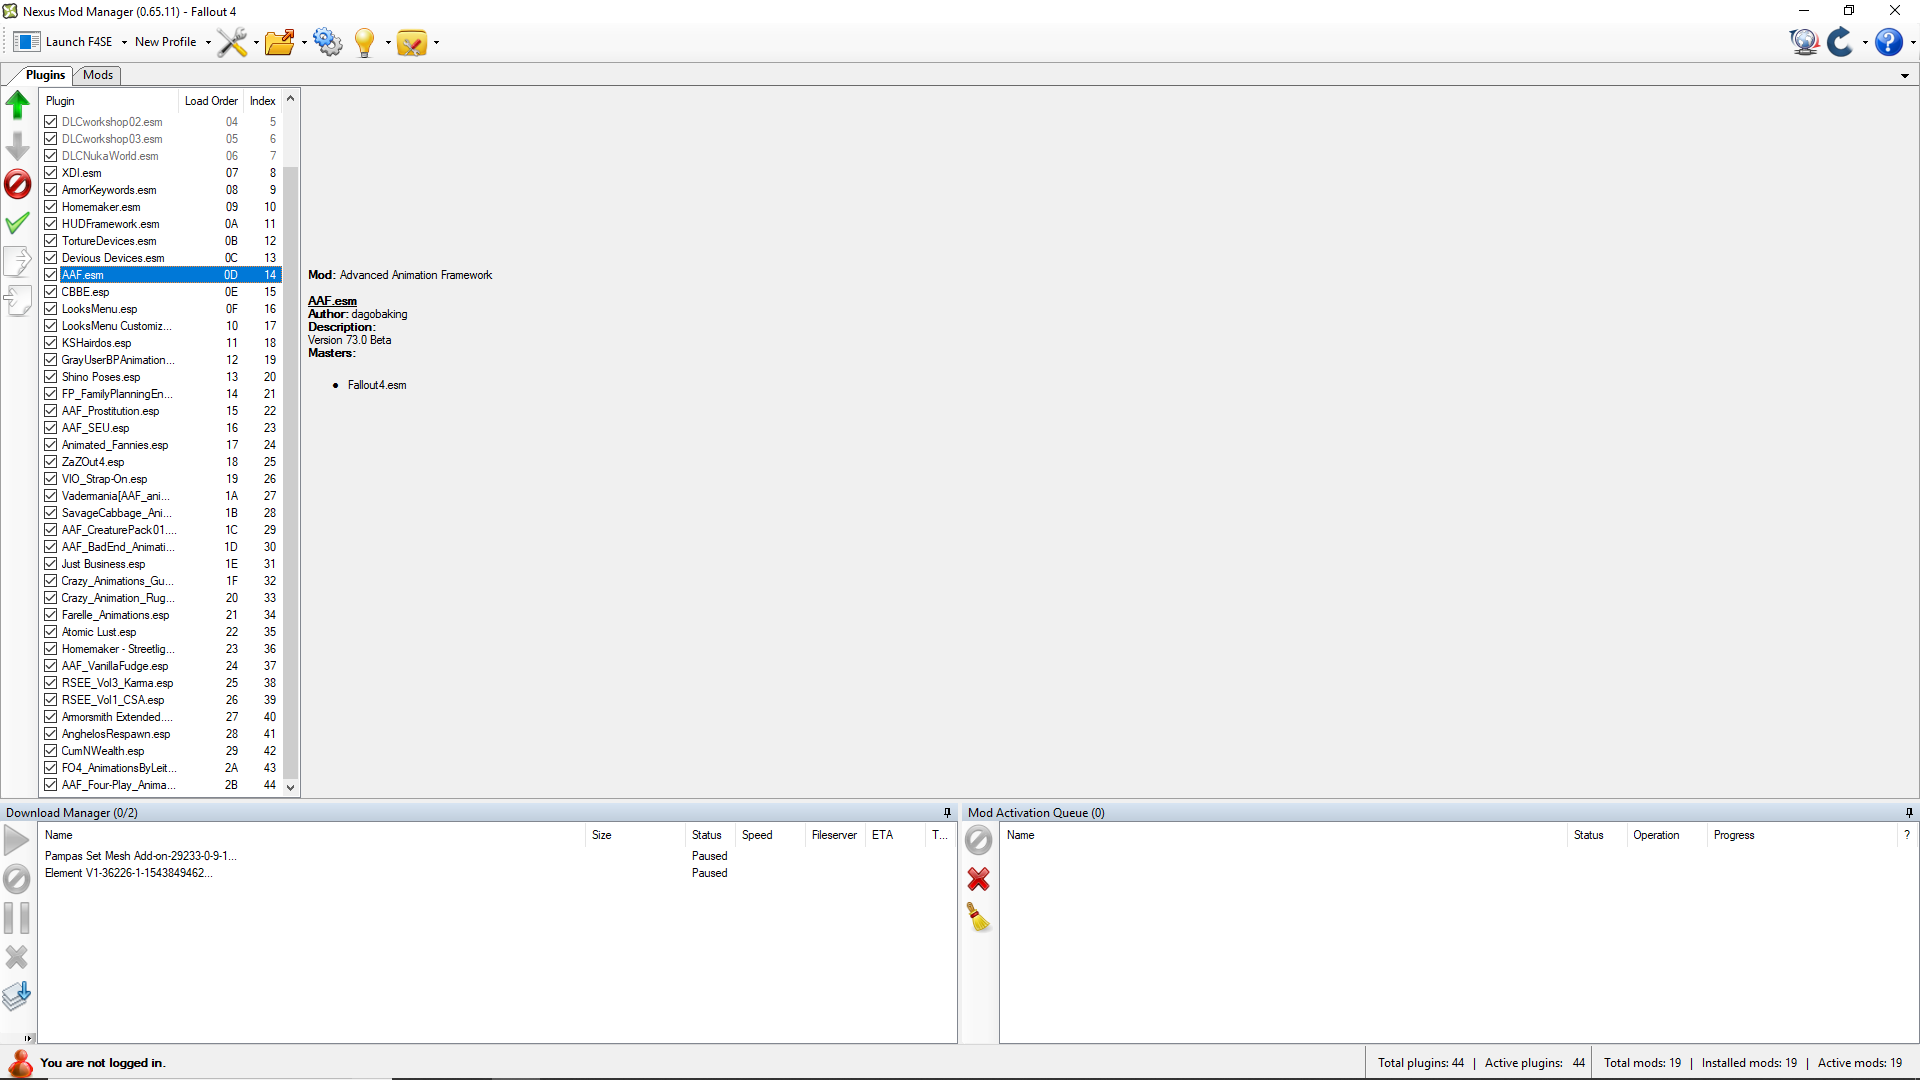The image size is (1920, 1080).
Task: Click the Nexus login globe icon
Action: (1804, 42)
